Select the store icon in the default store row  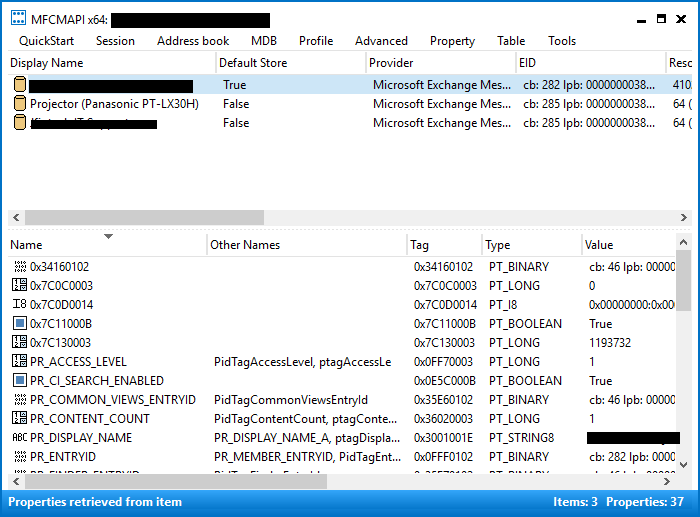coord(20,84)
